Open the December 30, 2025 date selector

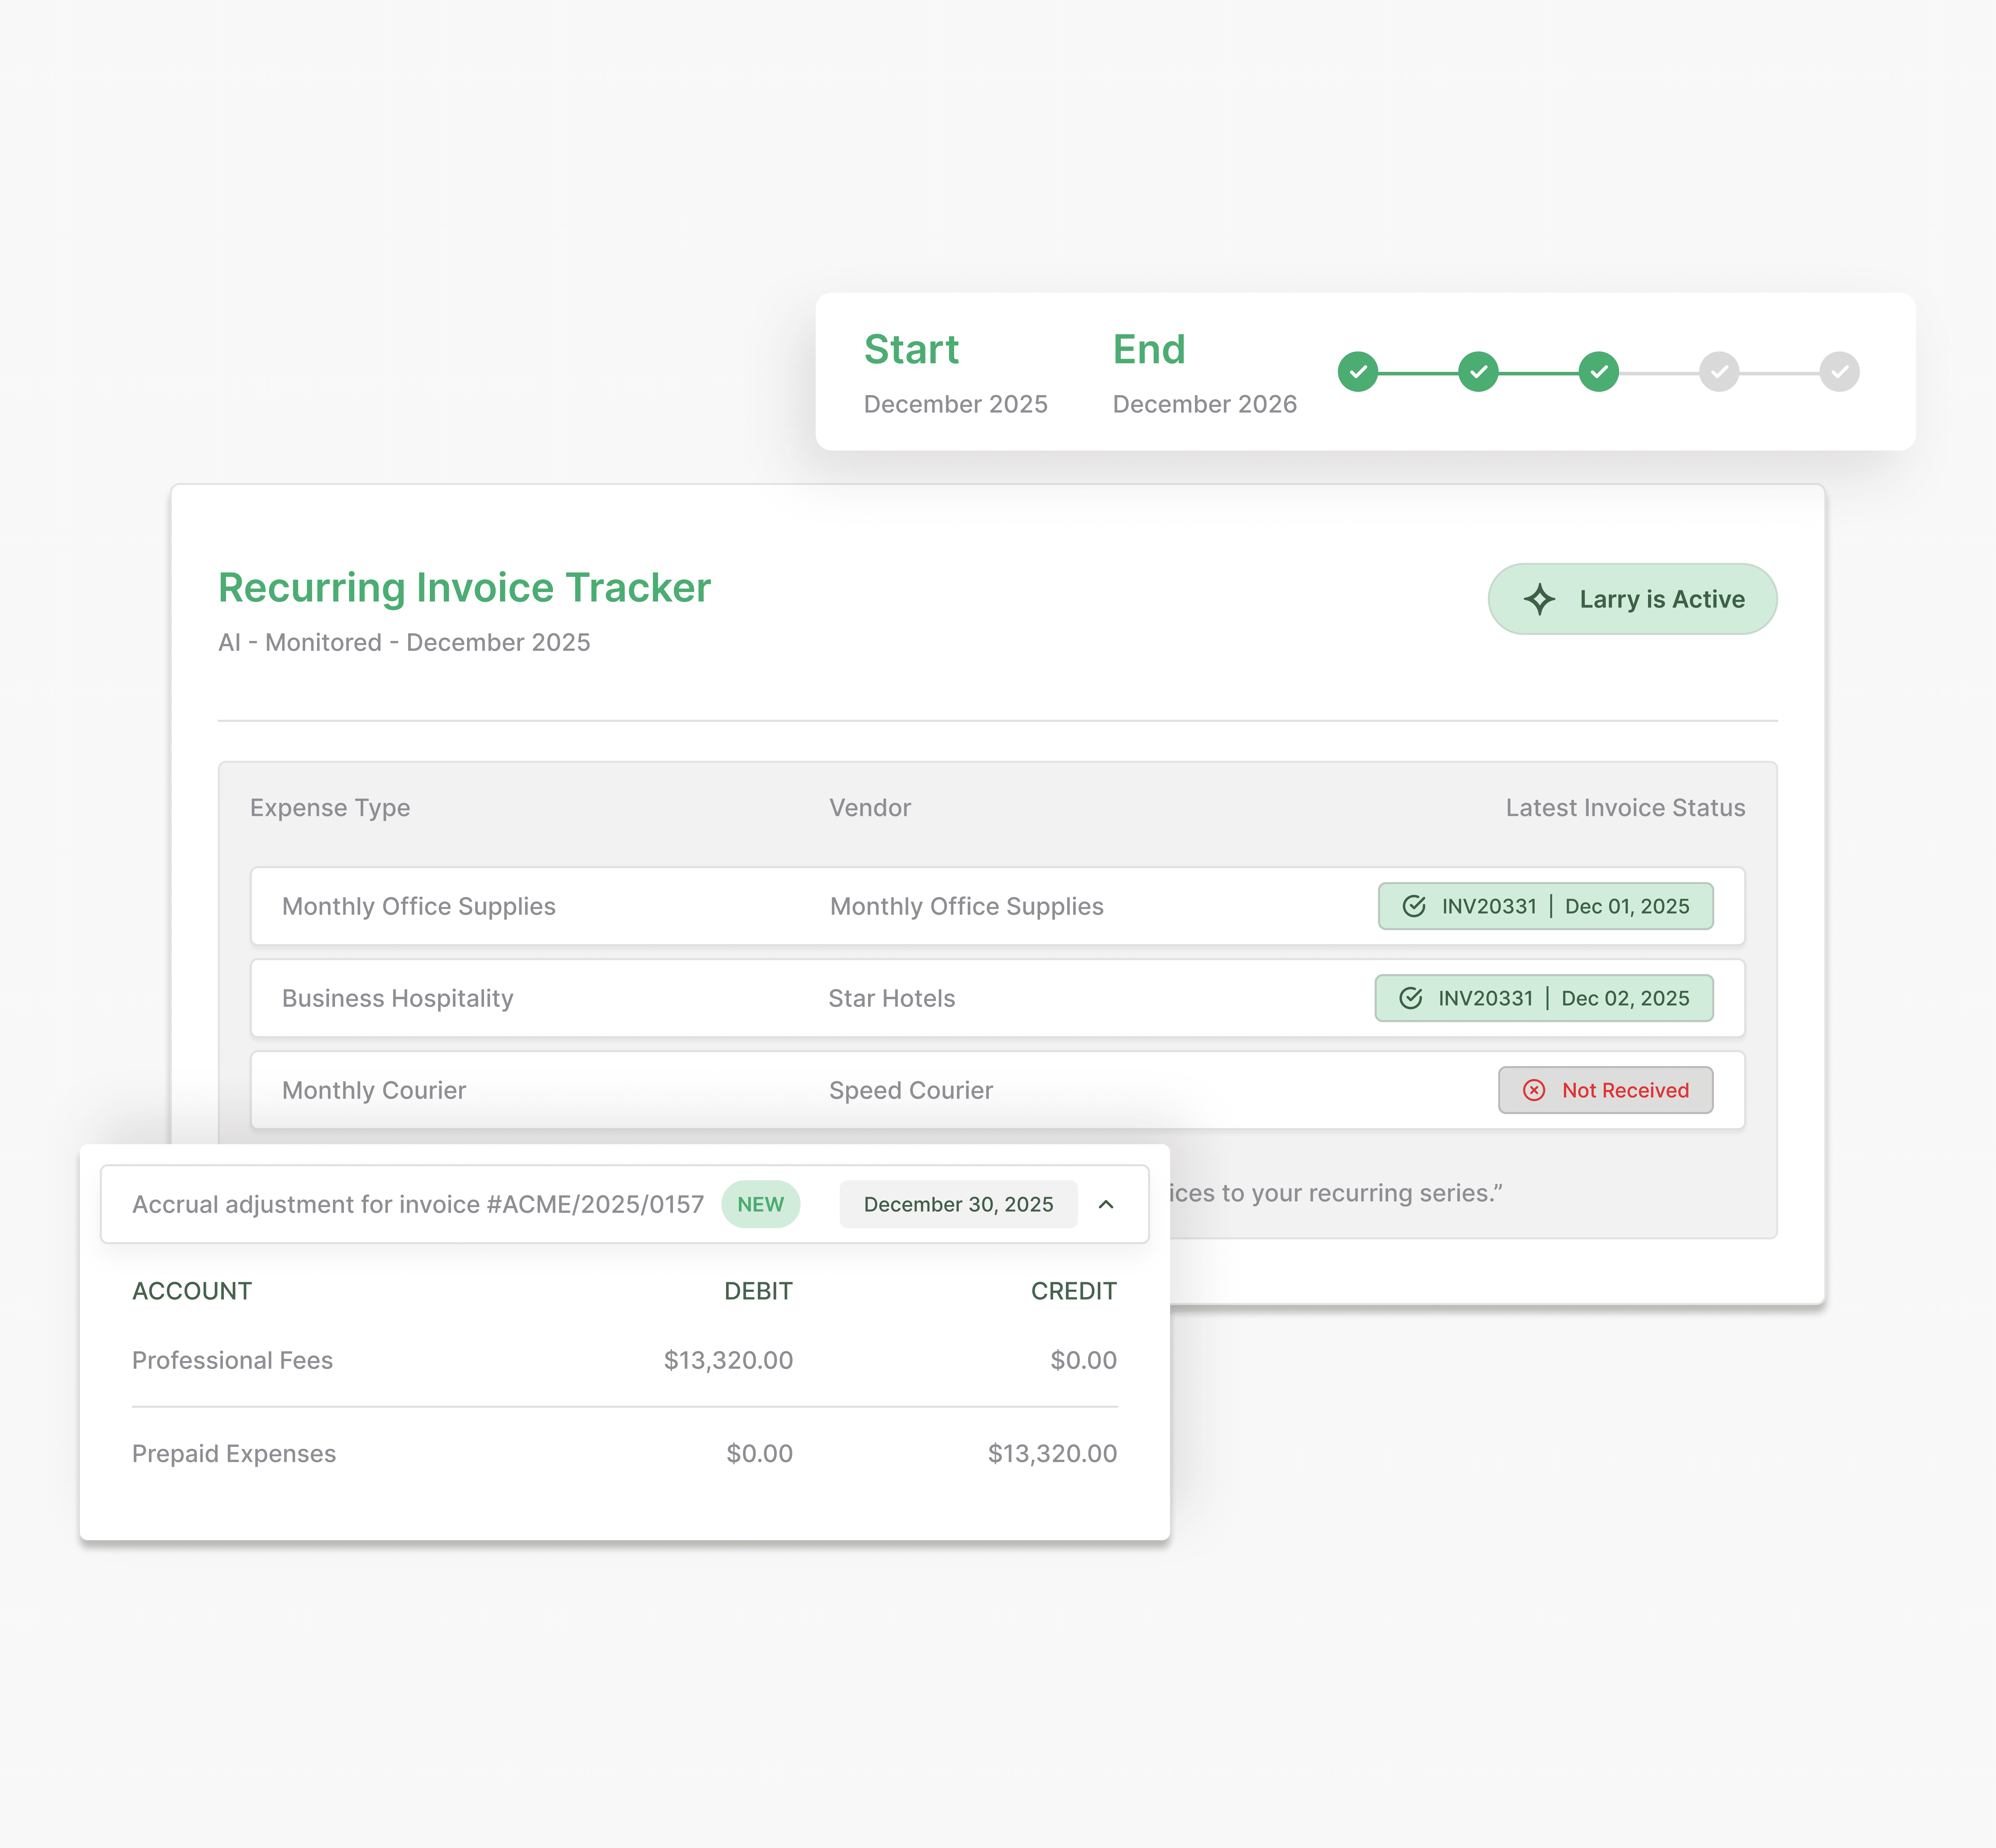pos(958,1204)
